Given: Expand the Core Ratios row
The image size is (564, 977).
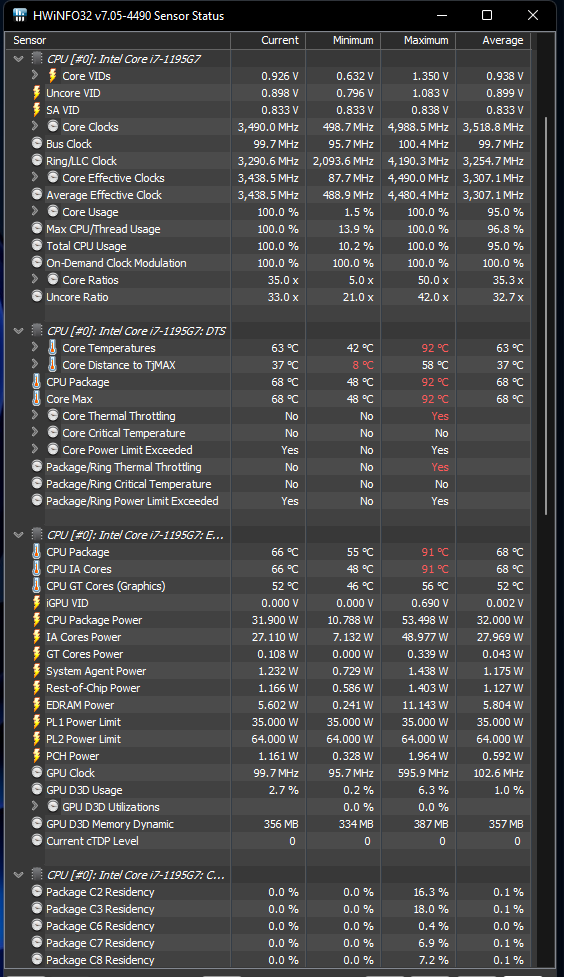Looking at the screenshot, I should coord(35,280).
